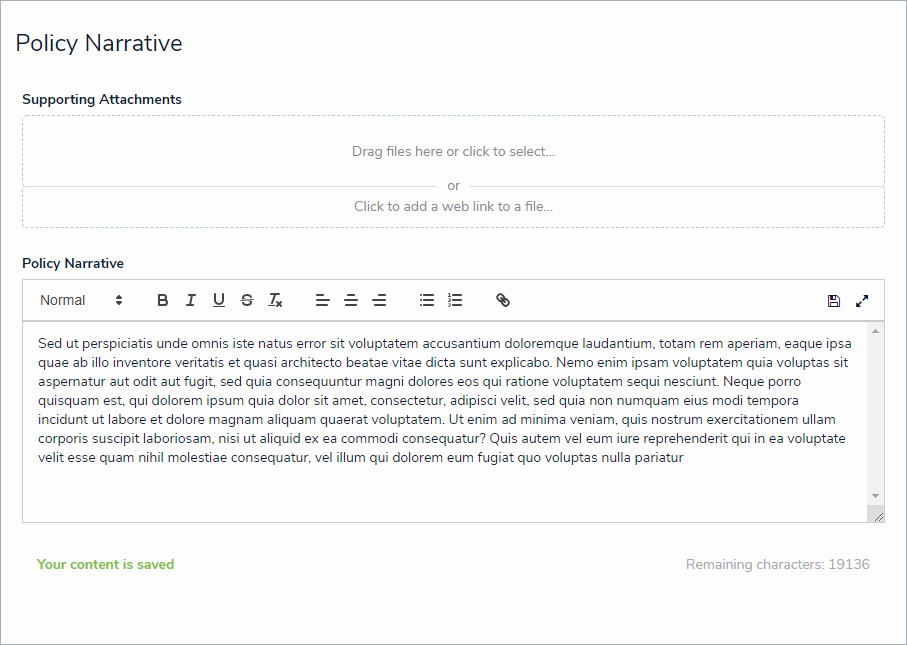
Task: Insert a bulleted list
Action: (x=427, y=300)
